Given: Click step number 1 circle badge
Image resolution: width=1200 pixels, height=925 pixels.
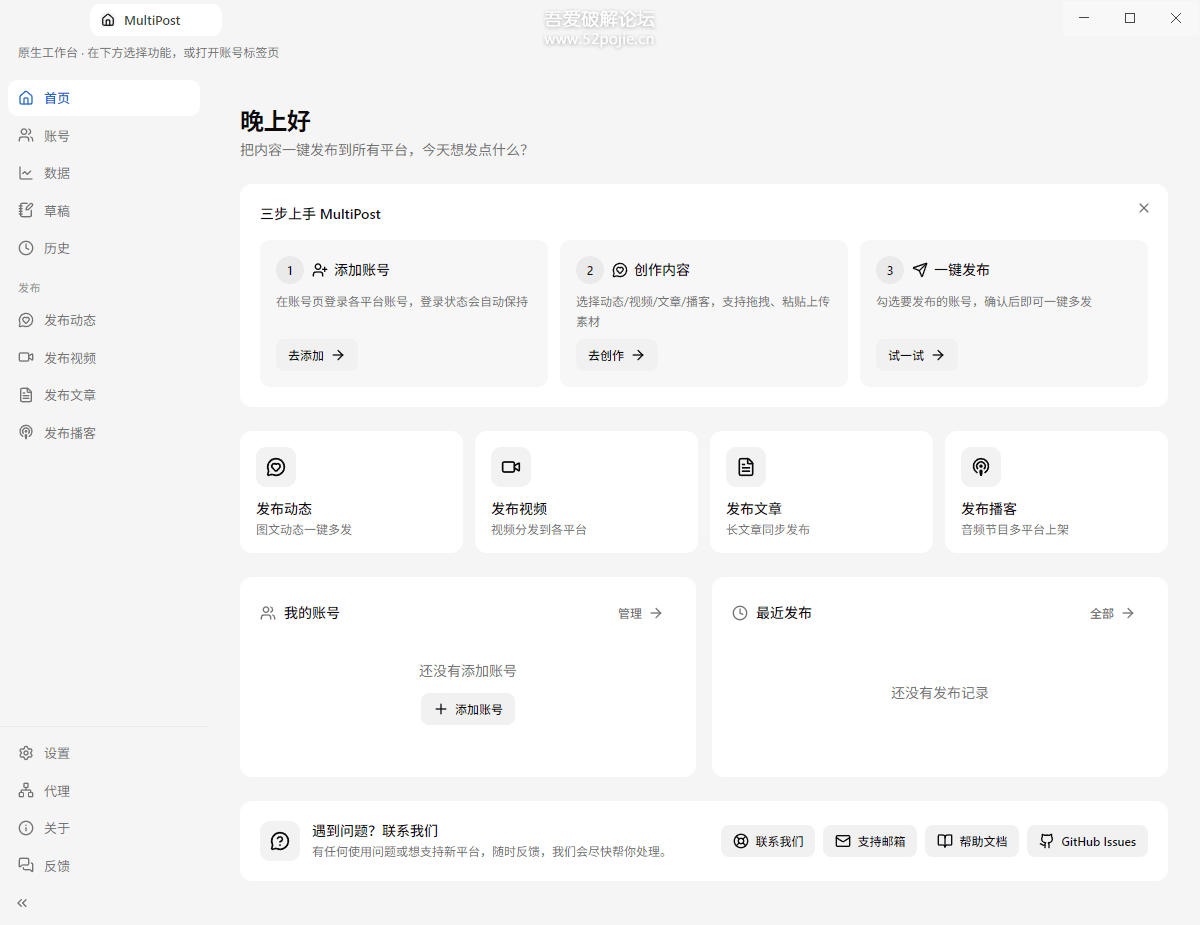Looking at the screenshot, I should 290,270.
